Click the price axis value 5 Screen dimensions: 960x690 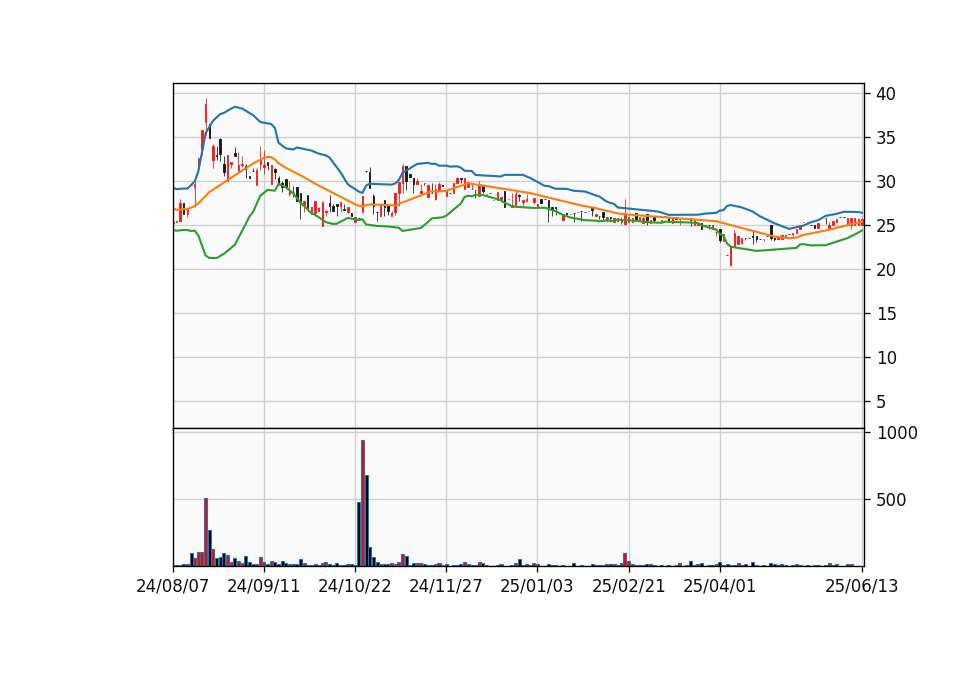pos(881,402)
